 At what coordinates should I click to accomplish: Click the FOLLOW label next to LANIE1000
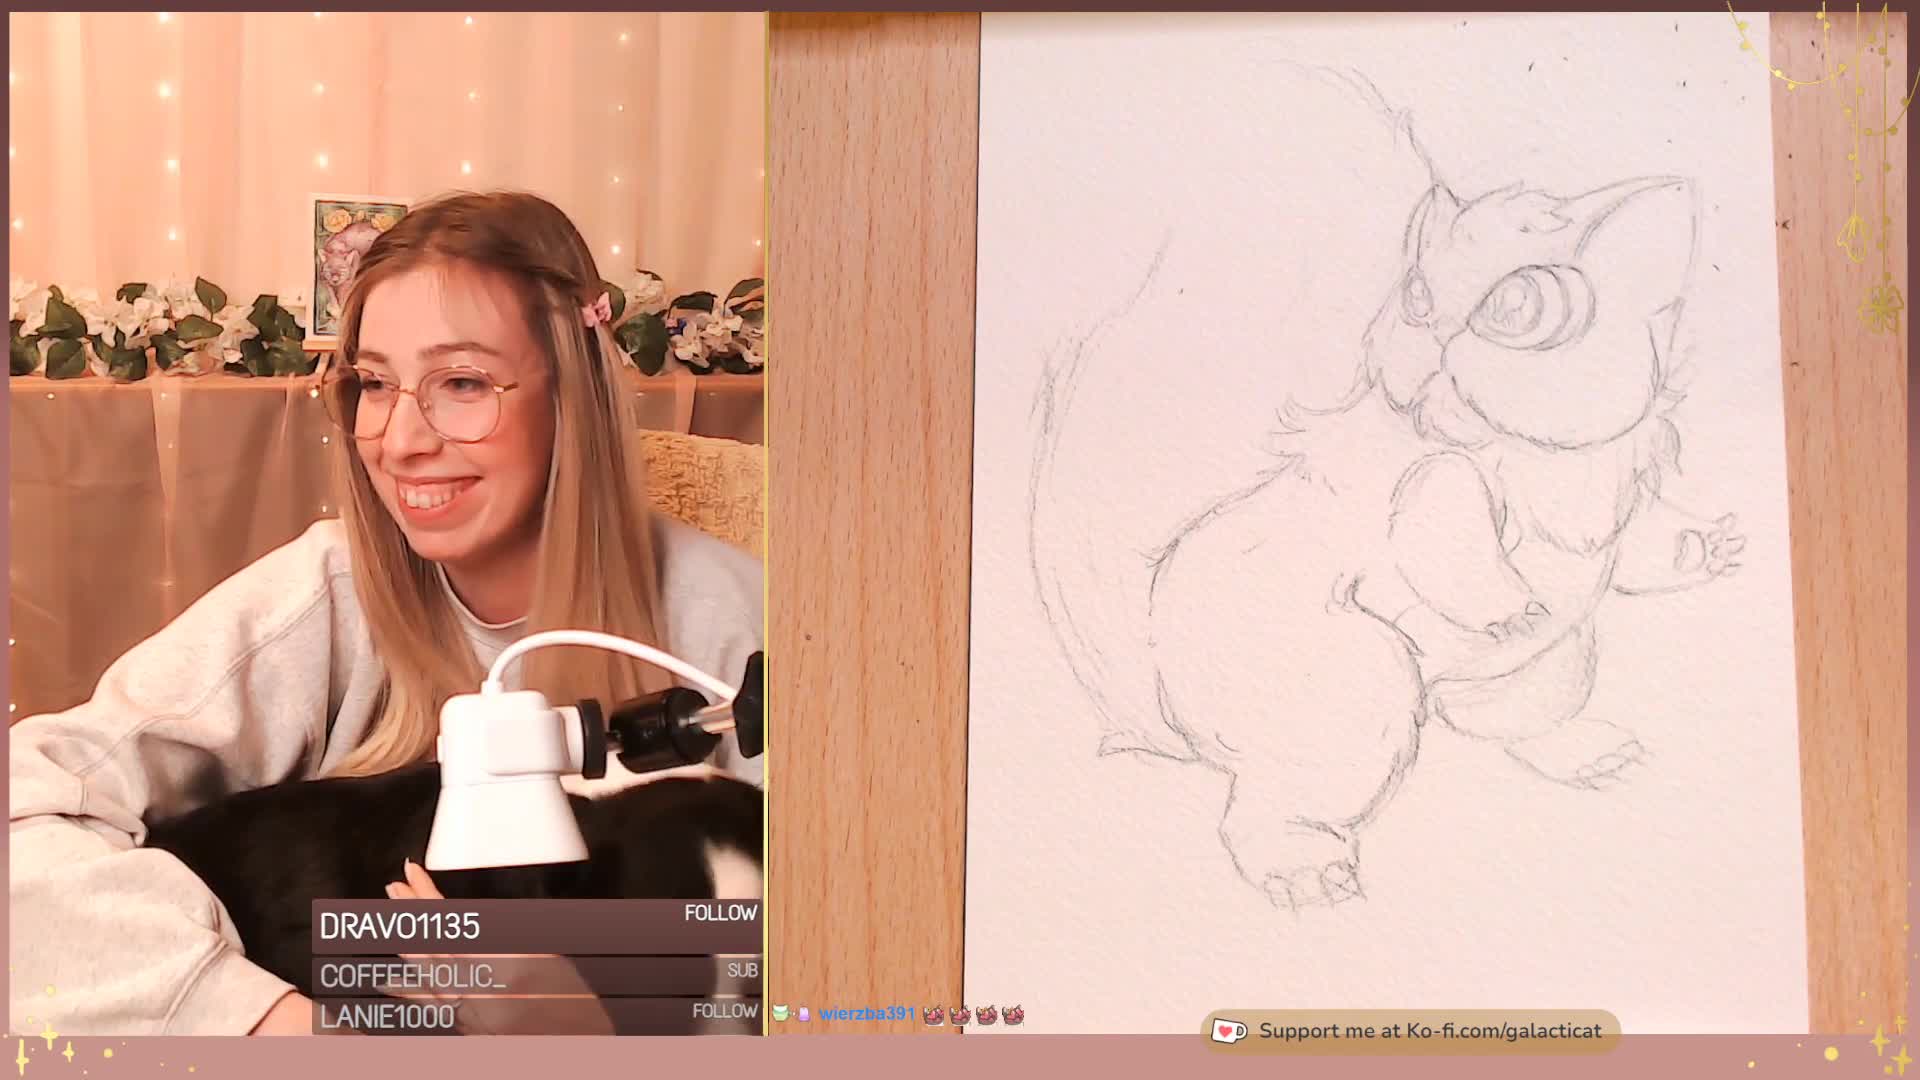coord(725,1011)
